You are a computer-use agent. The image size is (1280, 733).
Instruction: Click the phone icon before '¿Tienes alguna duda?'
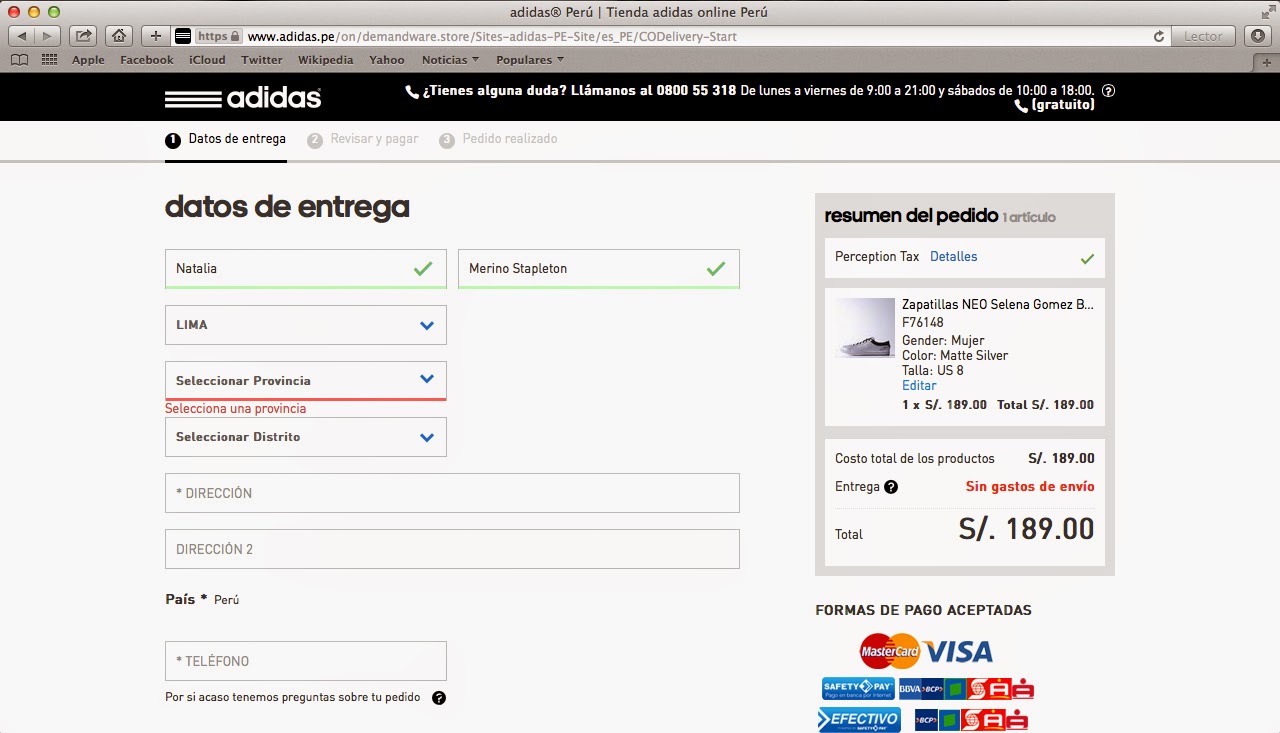(411, 91)
